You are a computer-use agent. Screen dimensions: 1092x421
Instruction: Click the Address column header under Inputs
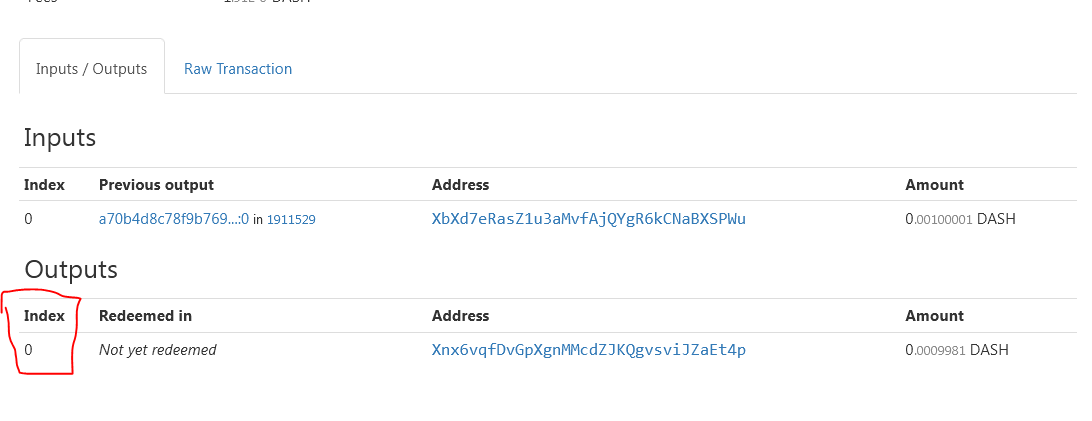pyautogui.click(x=460, y=185)
